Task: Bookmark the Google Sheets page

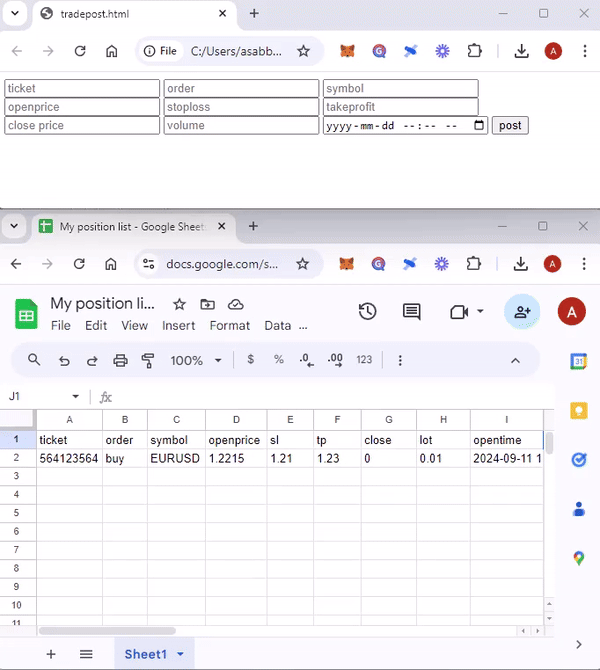Action: [303, 264]
